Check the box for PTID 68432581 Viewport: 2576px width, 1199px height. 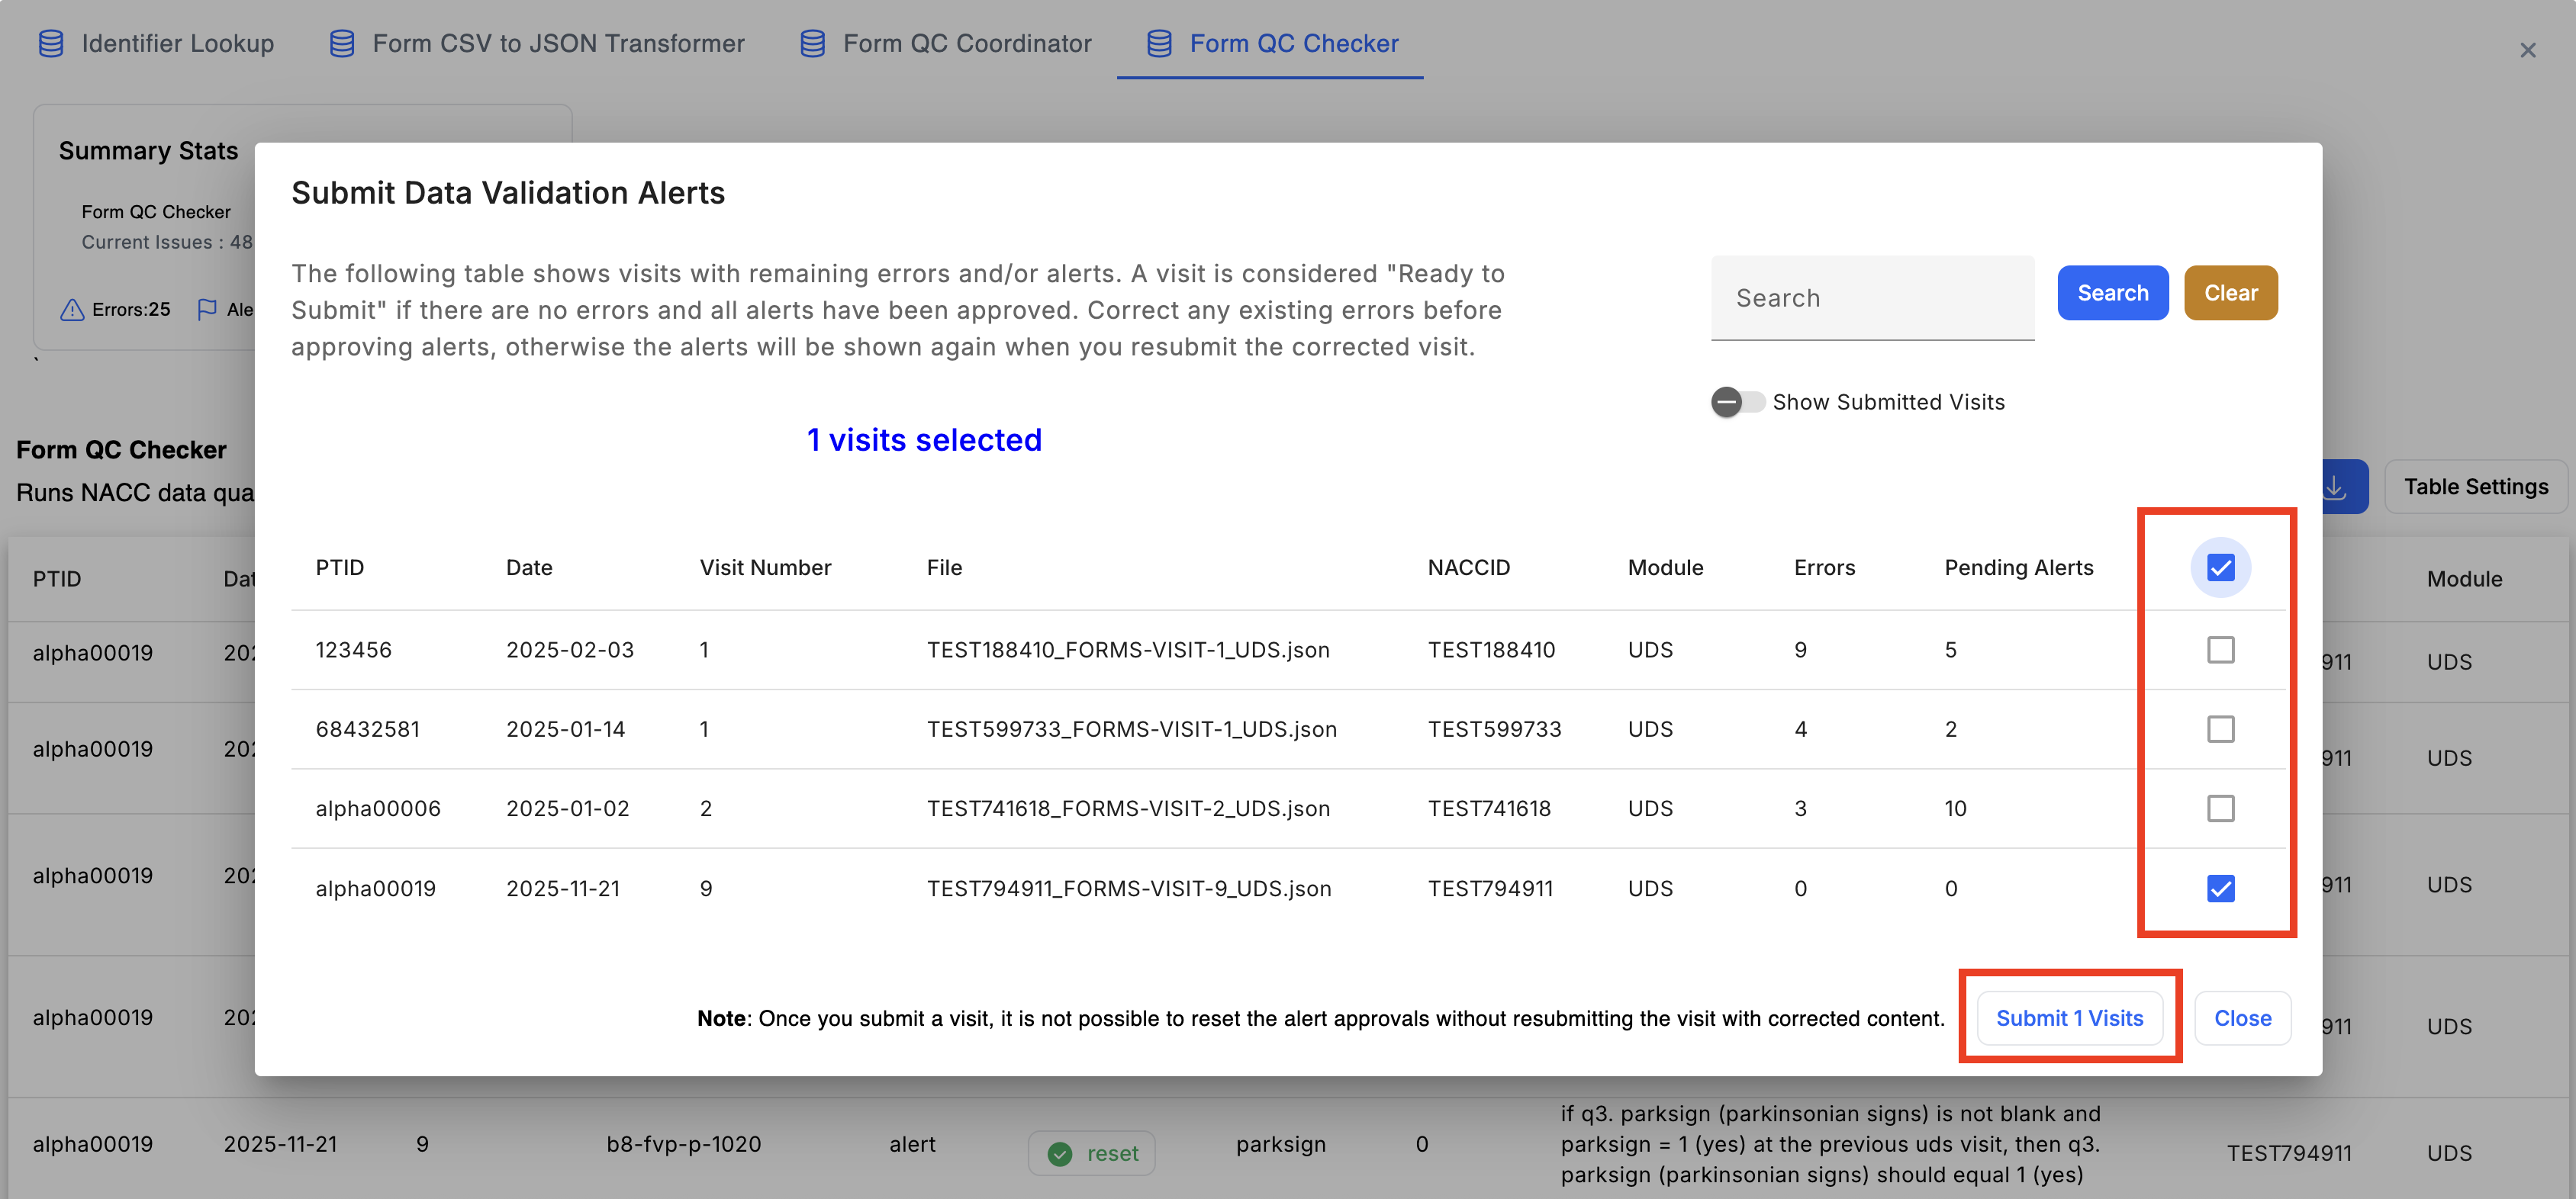click(2221, 729)
